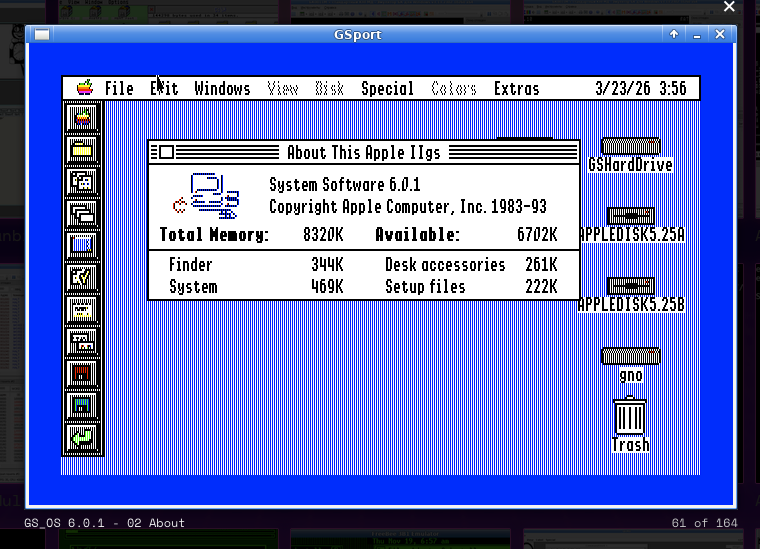Click the date and time clock display
This screenshot has width=760, height=549.
point(640,89)
